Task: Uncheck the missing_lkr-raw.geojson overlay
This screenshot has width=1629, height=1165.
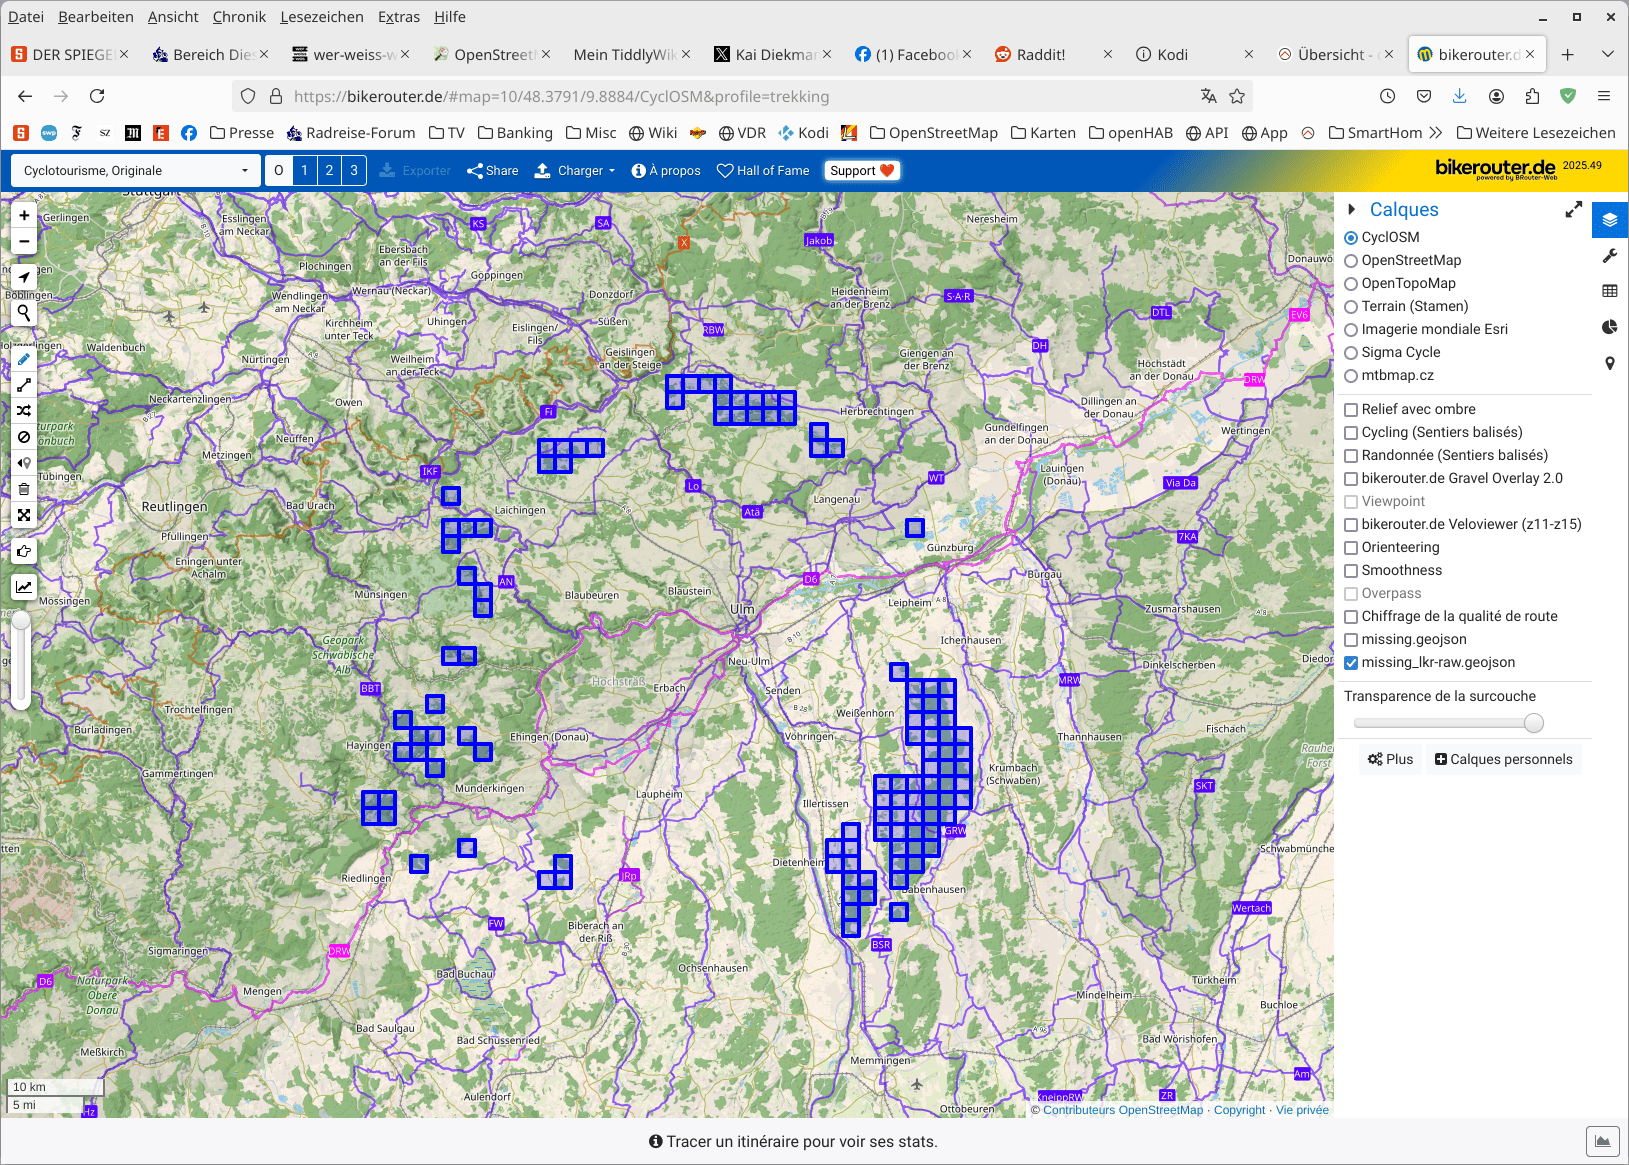Action: tap(1351, 663)
